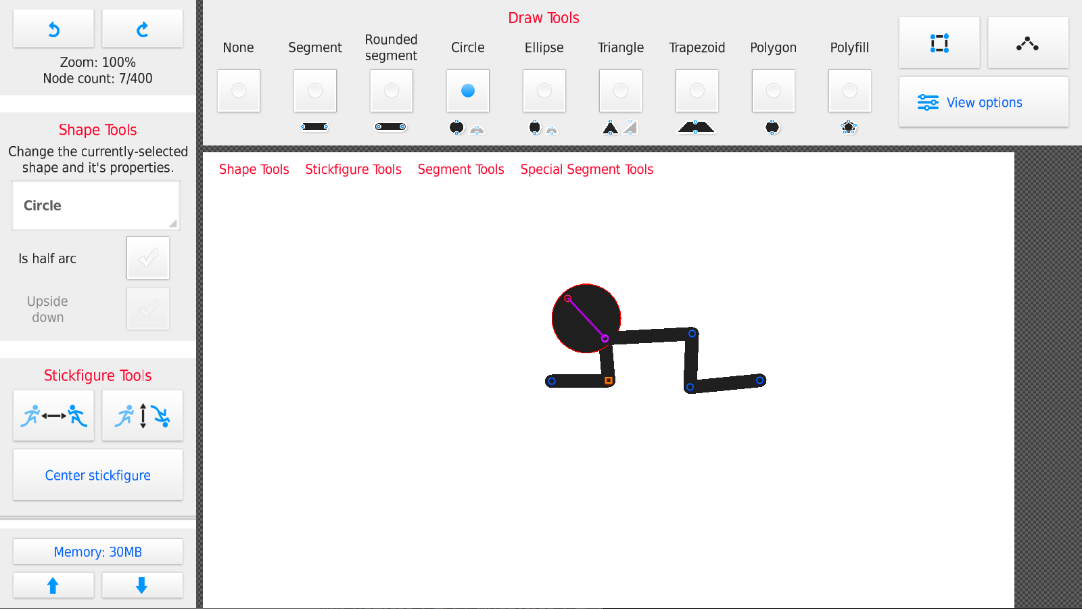
Task: Click the Memory: 30MB button
Action: click(98, 552)
